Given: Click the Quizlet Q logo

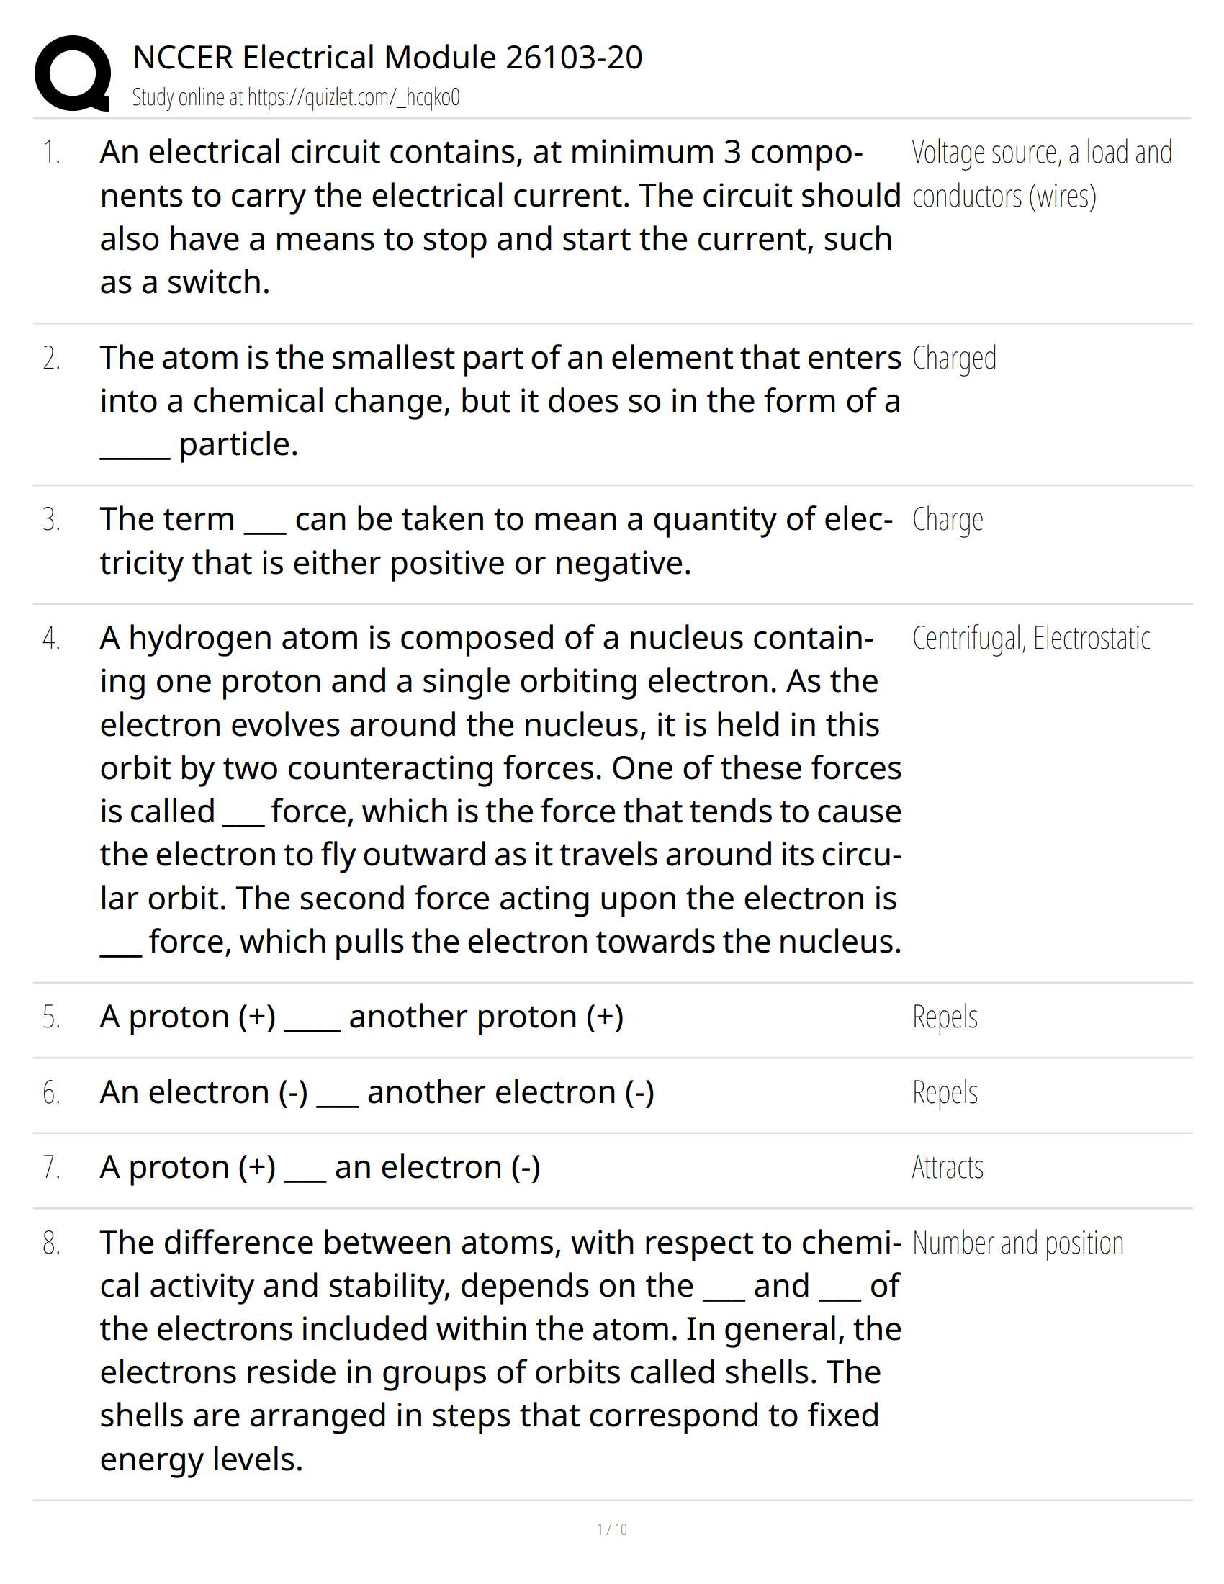Looking at the screenshot, I should 72,72.
